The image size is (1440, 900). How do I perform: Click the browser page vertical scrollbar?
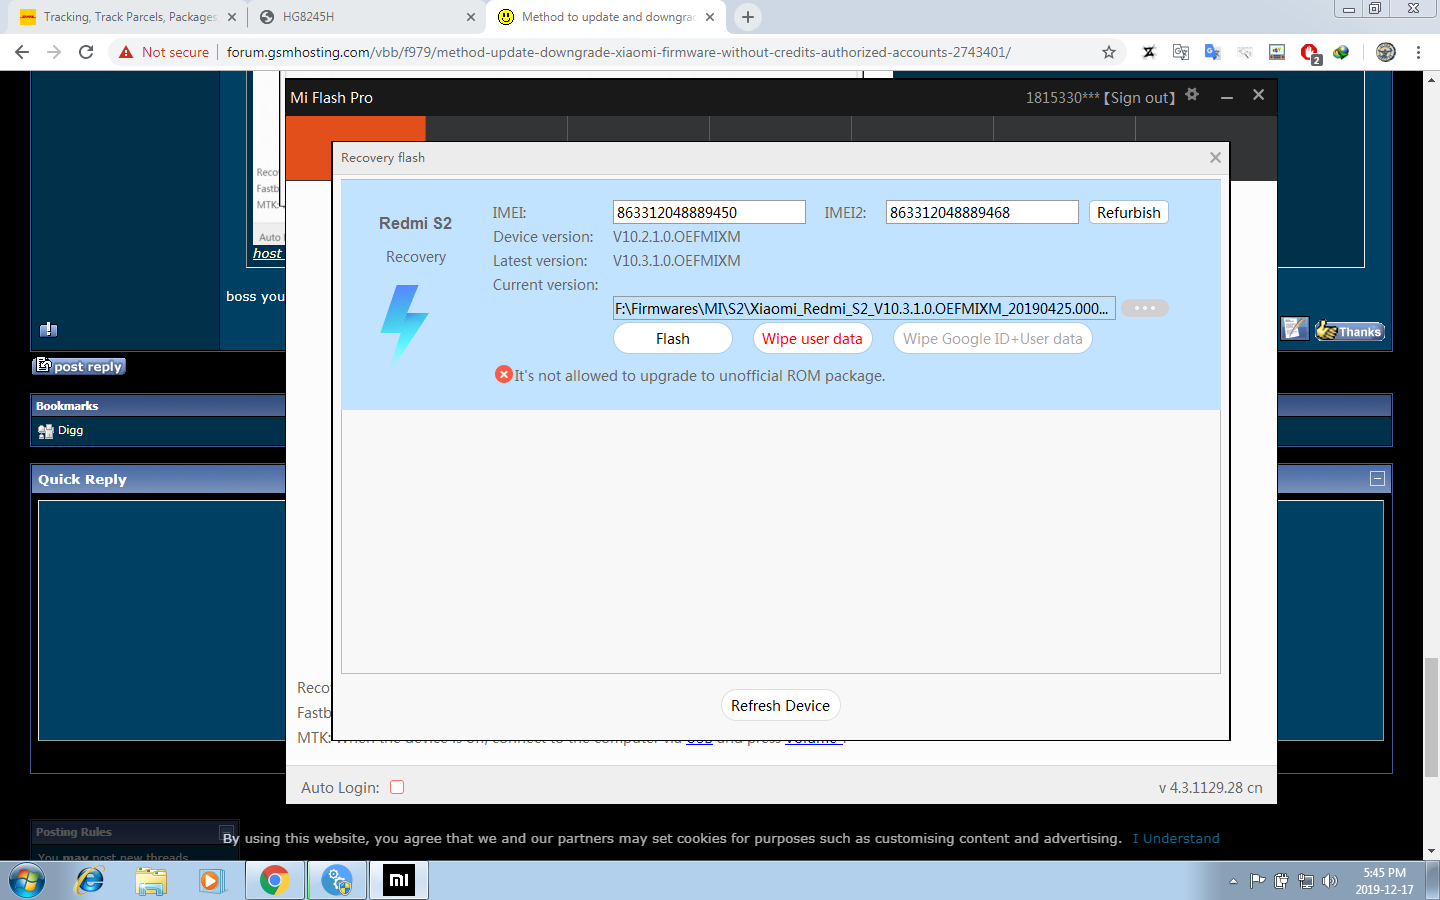point(1431,717)
